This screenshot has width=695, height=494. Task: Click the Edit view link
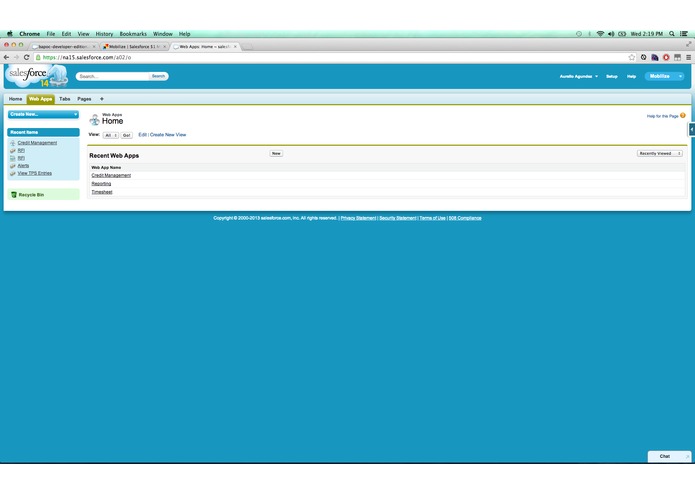click(x=142, y=135)
